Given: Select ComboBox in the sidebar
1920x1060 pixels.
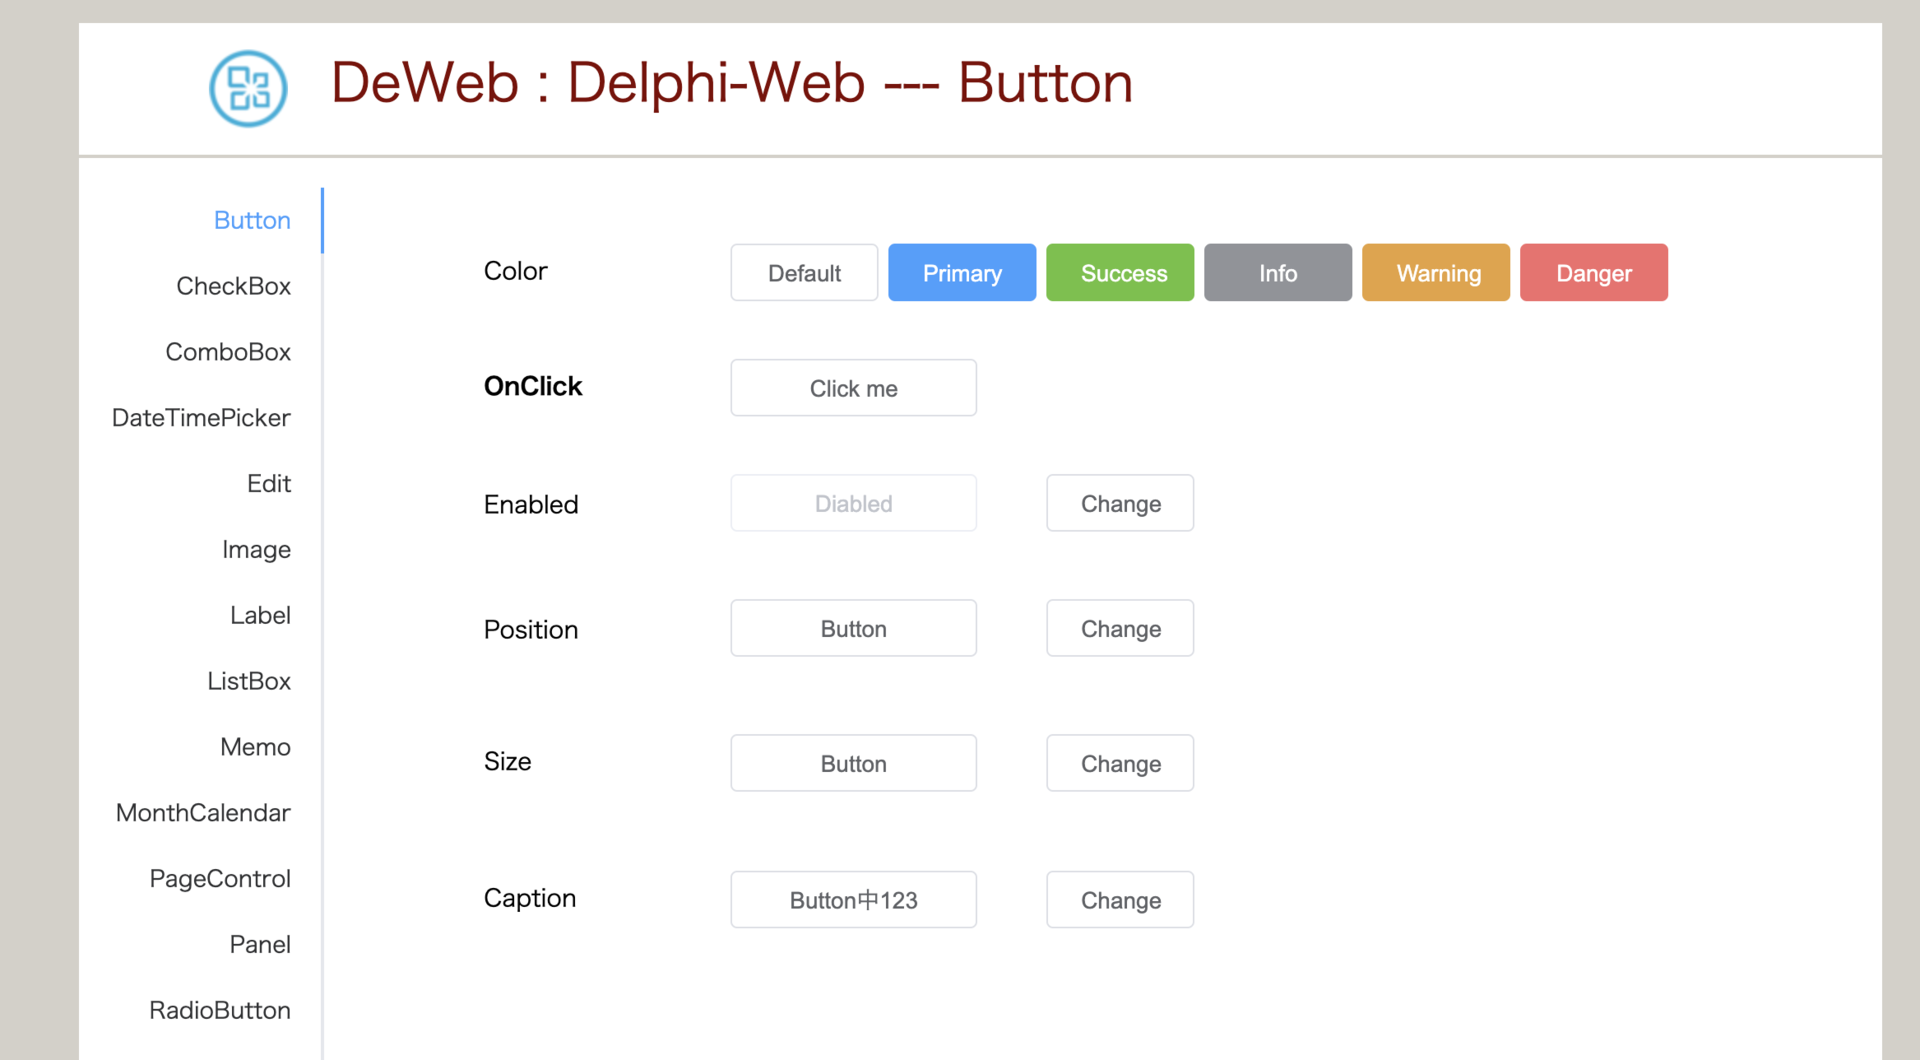Looking at the screenshot, I should click(228, 352).
